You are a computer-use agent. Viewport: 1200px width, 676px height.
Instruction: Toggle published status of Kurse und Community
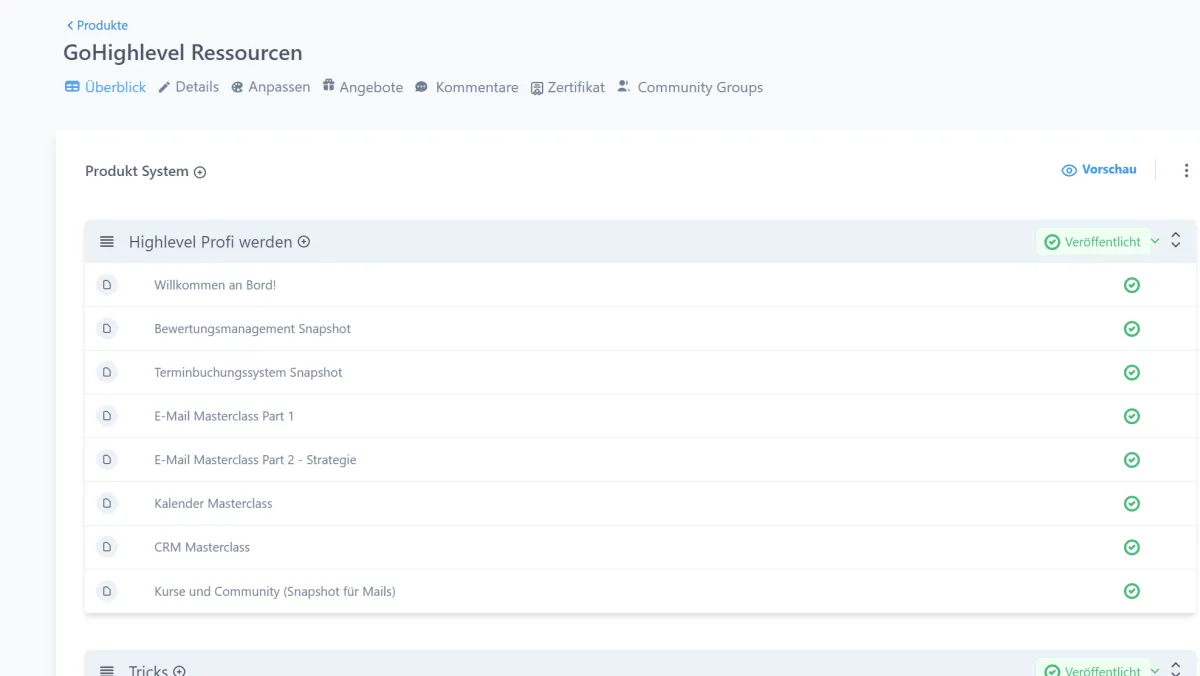tap(1132, 591)
